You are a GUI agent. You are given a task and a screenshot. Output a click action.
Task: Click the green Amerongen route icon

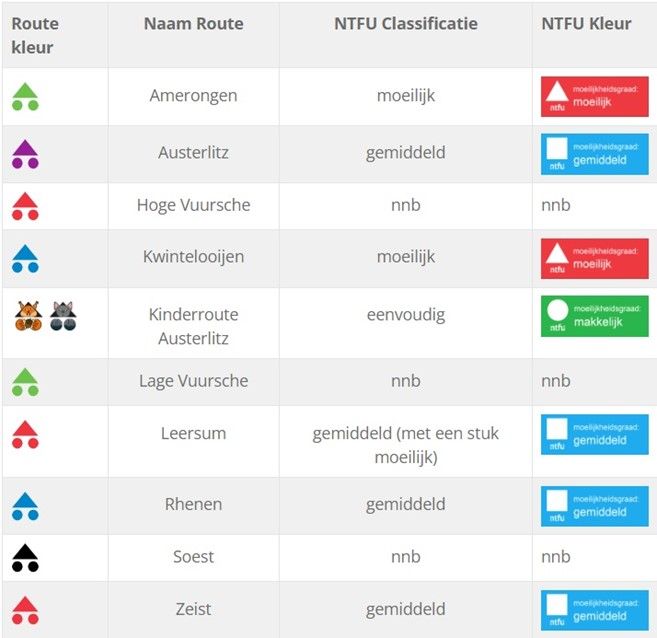[25, 97]
